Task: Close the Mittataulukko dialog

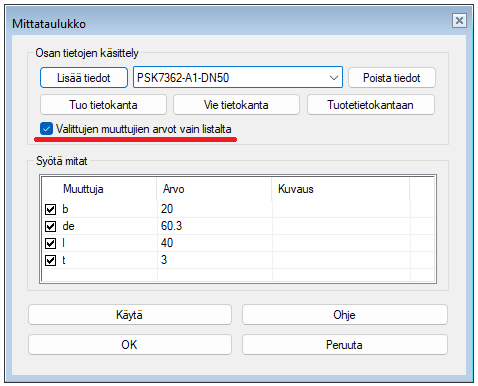Action: tap(459, 21)
